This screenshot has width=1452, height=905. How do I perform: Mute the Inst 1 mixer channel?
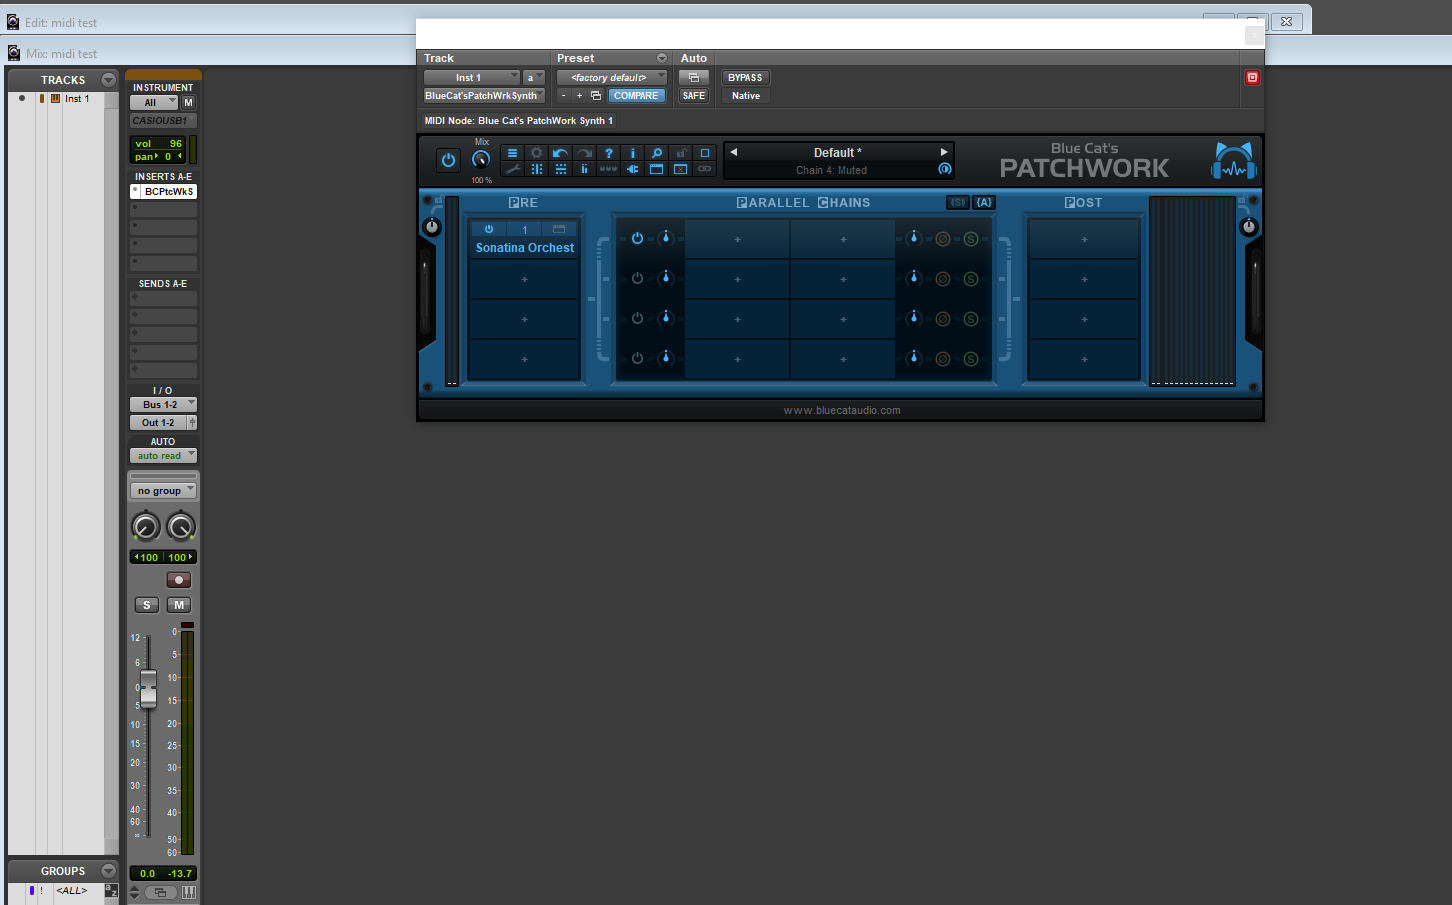(179, 605)
